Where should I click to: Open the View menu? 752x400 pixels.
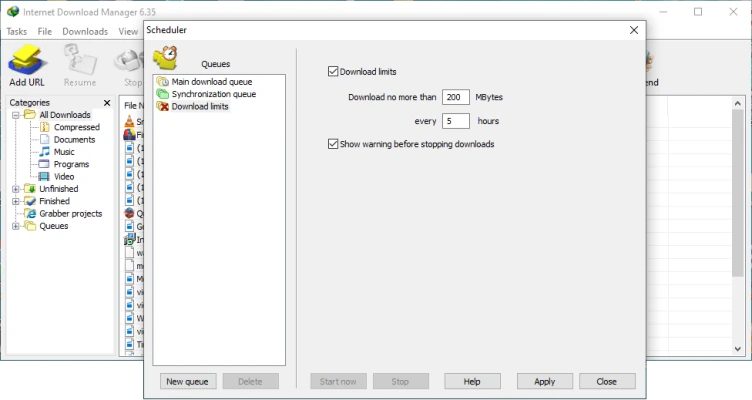tap(128, 32)
